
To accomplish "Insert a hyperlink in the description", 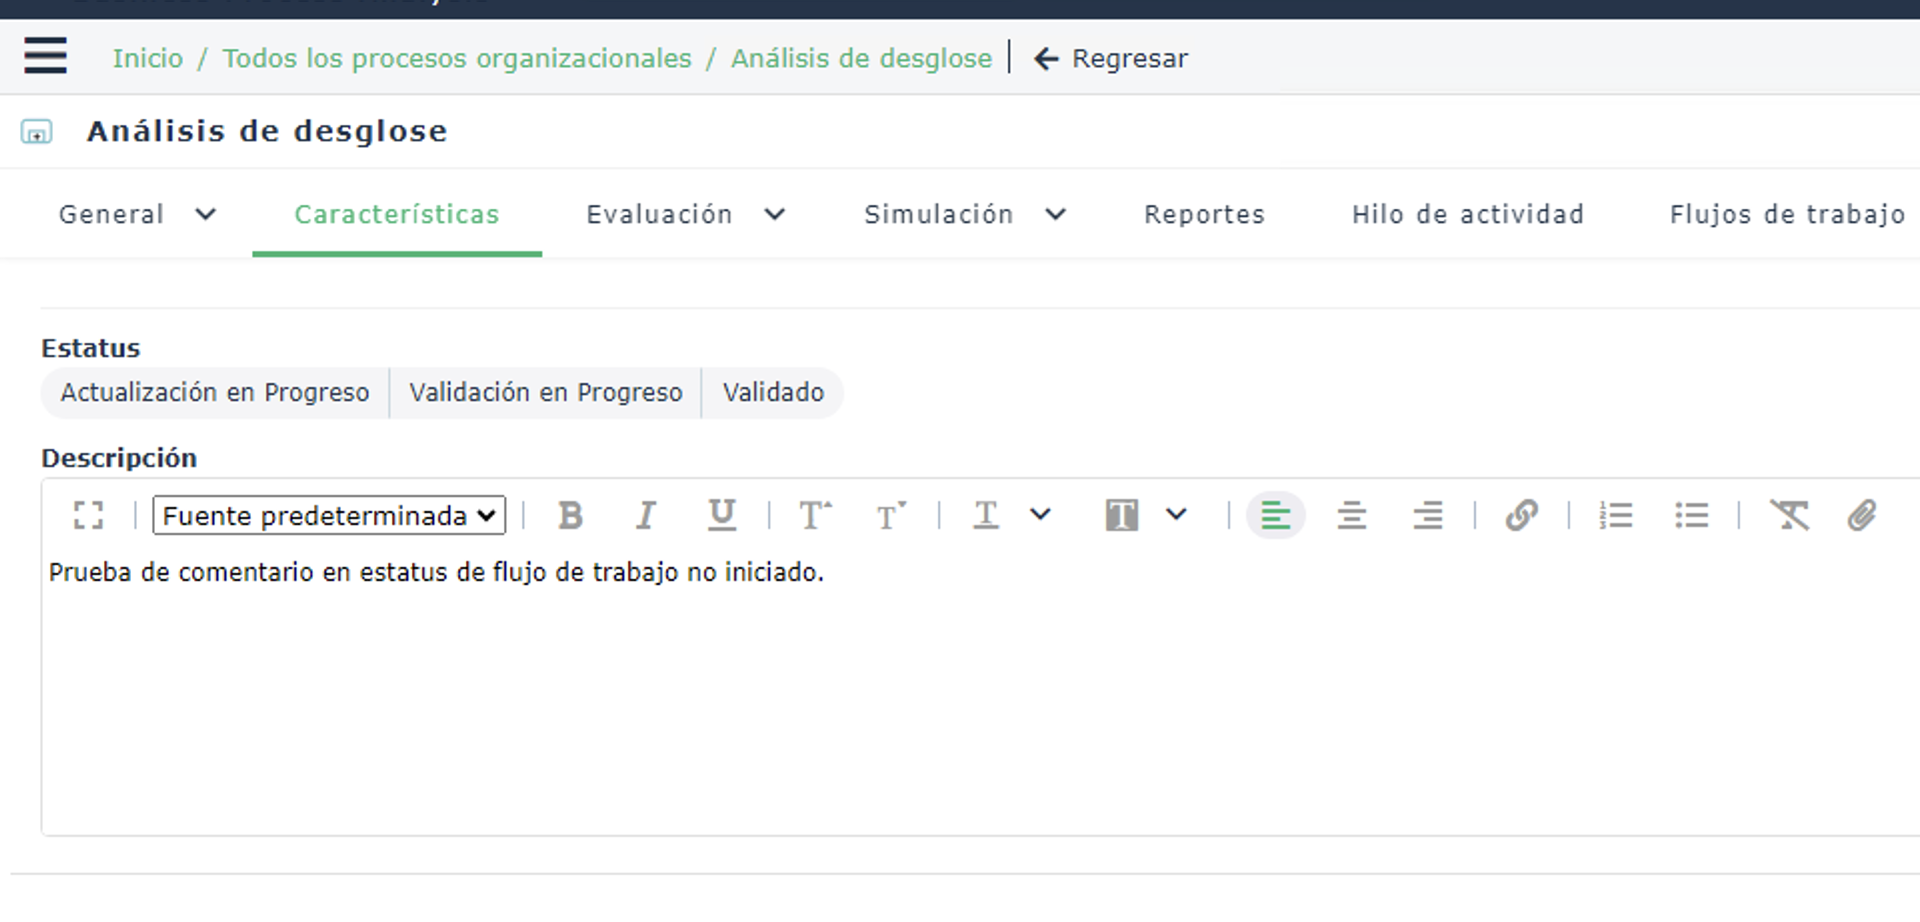I will 1522,516.
